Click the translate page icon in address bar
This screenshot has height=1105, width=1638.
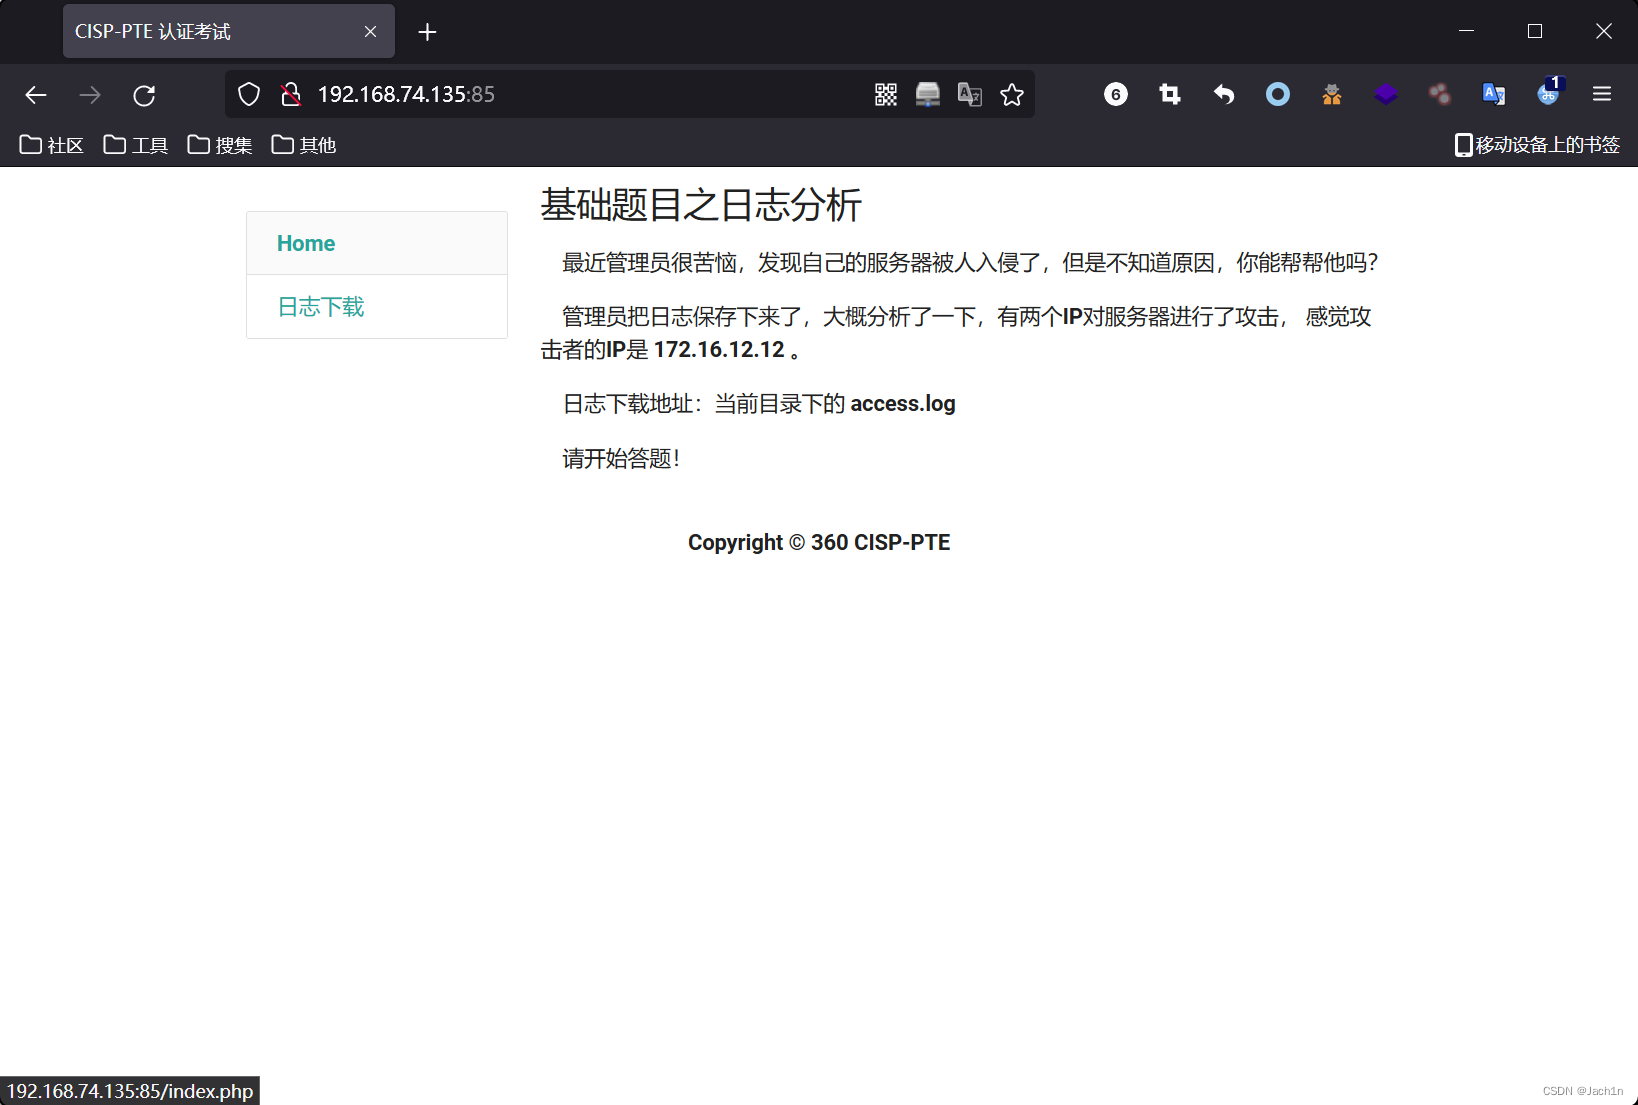(x=970, y=95)
